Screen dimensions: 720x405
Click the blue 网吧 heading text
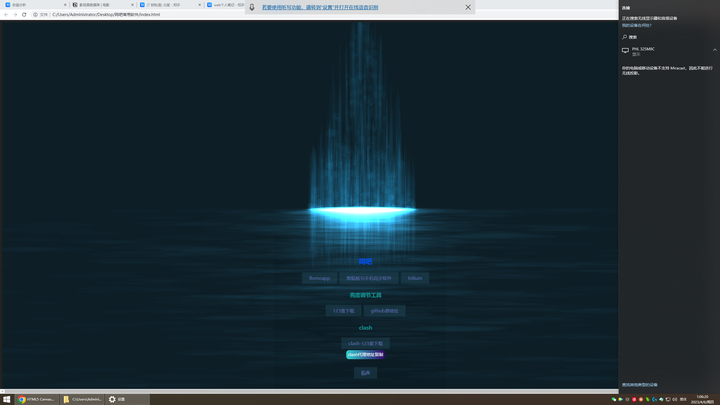click(x=366, y=262)
